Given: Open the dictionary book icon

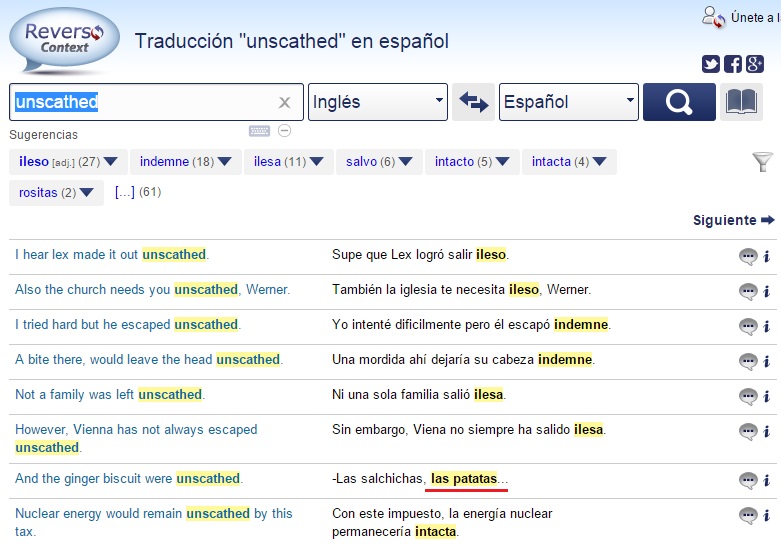Looking at the screenshot, I should pyautogui.click(x=741, y=102).
